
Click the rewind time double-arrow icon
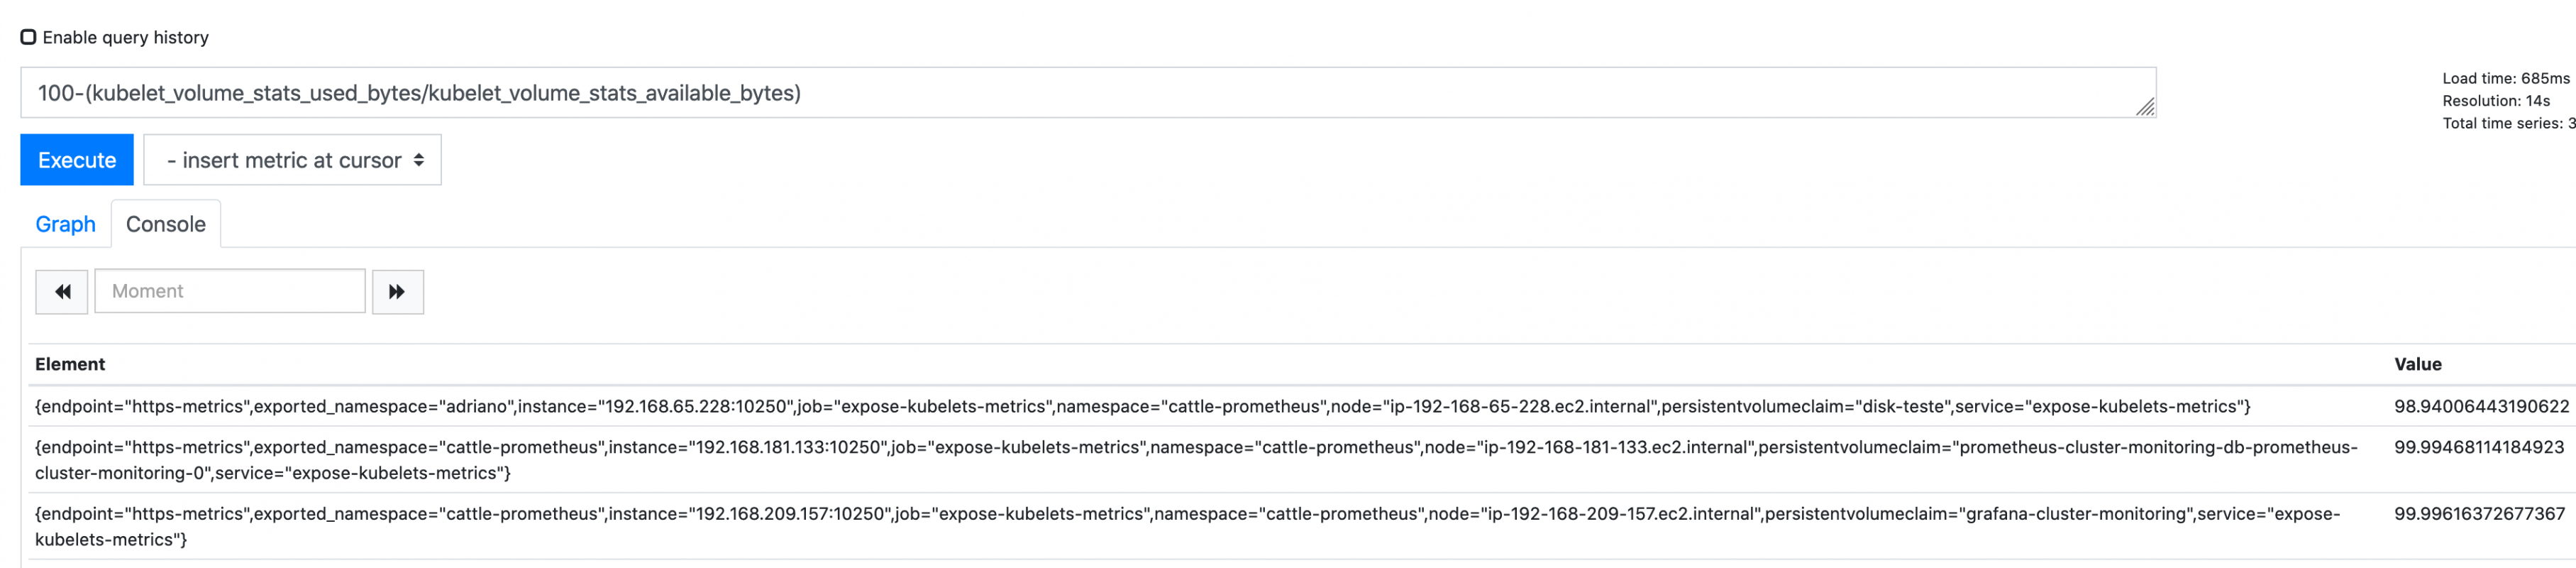tap(62, 292)
